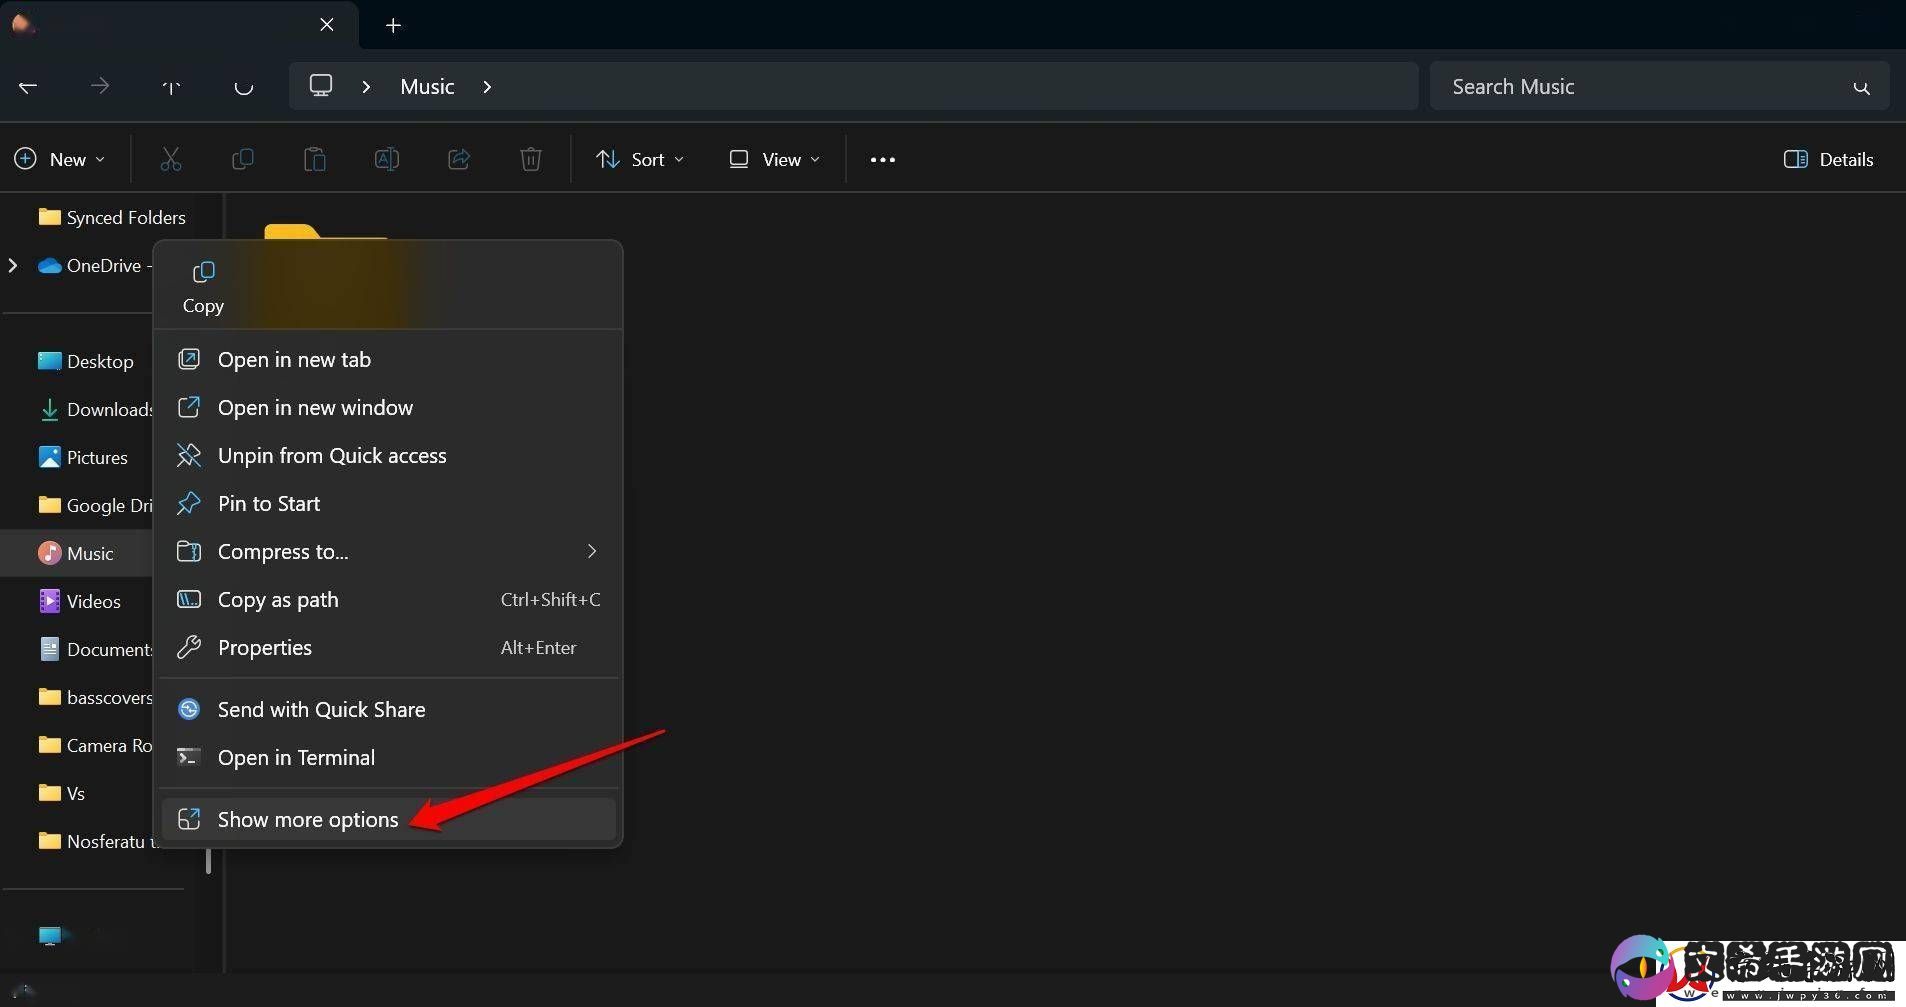Open the Sort dropdown

point(640,160)
